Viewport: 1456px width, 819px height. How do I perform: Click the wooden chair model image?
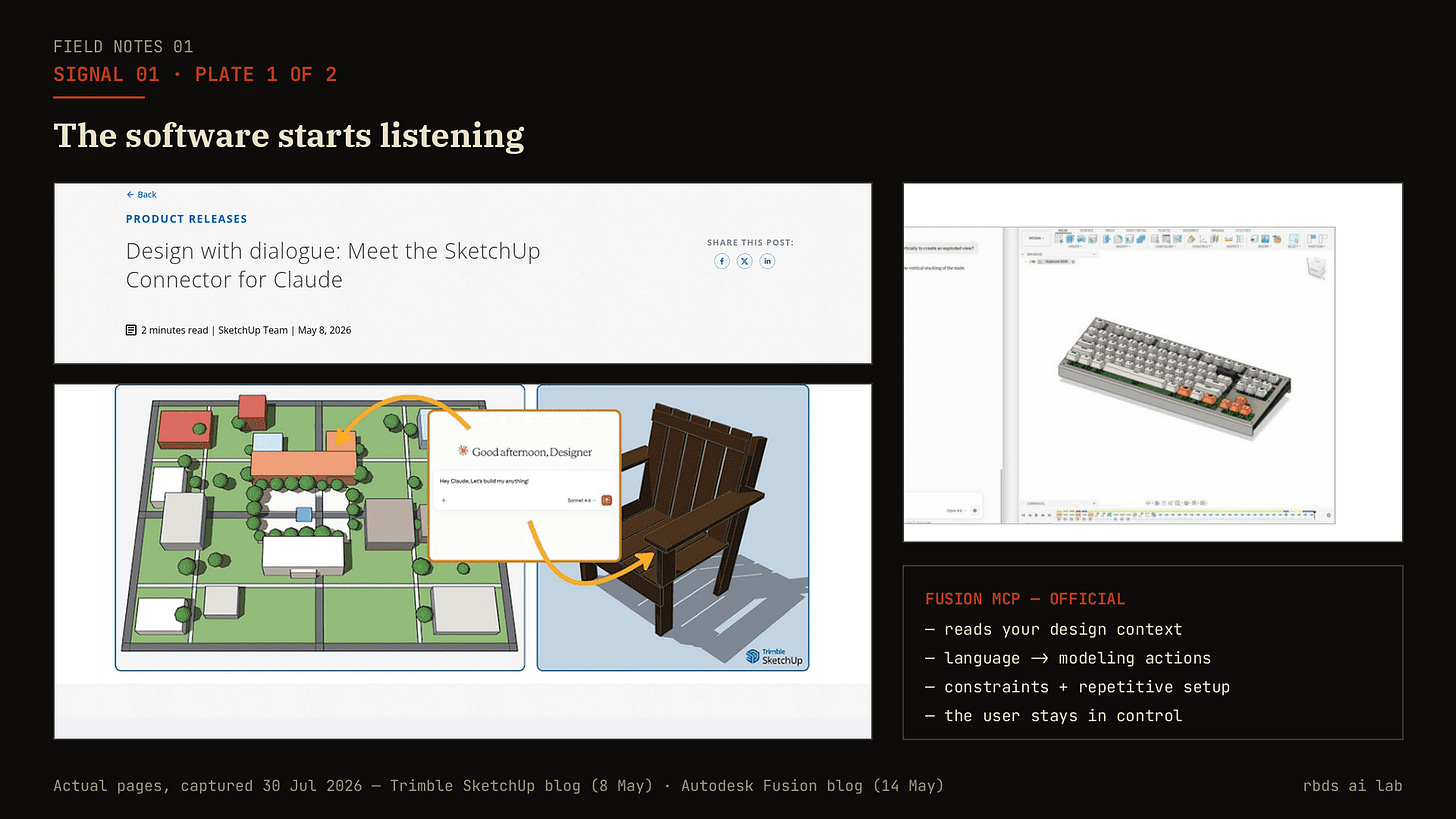click(673, 527)
